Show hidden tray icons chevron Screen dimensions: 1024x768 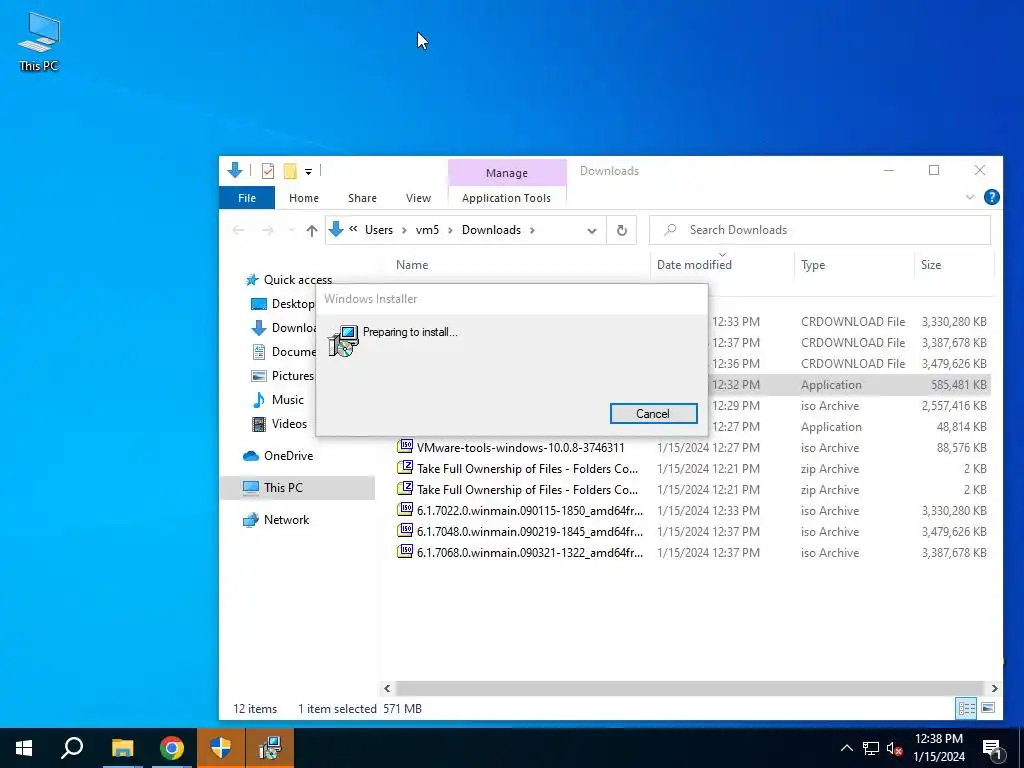[x=846, y=748]
